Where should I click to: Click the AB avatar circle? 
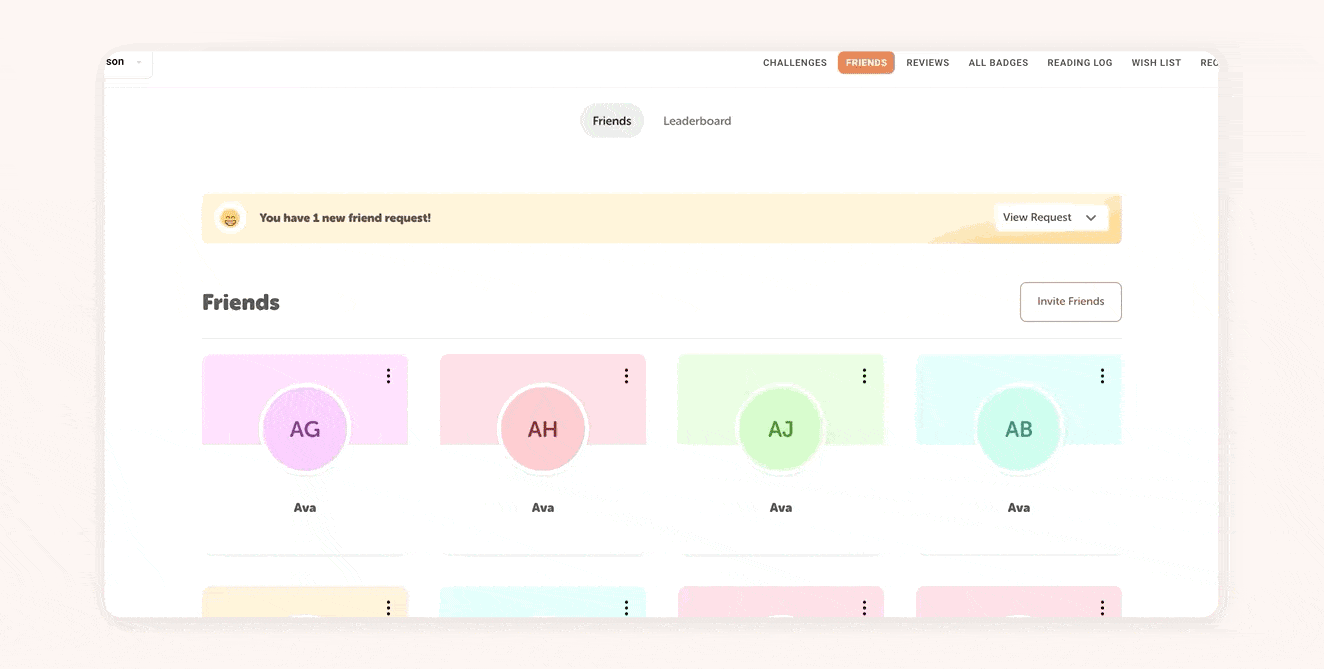click(x=1019, y=429)
